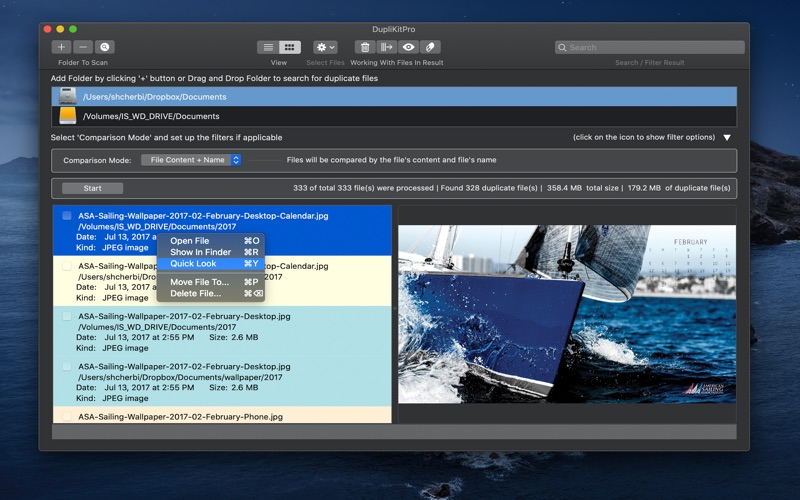This screenshot has height=500, width=800.
Task: Click the eraser clear results icon
Action: pyautogui.click(x=430, y=47)
